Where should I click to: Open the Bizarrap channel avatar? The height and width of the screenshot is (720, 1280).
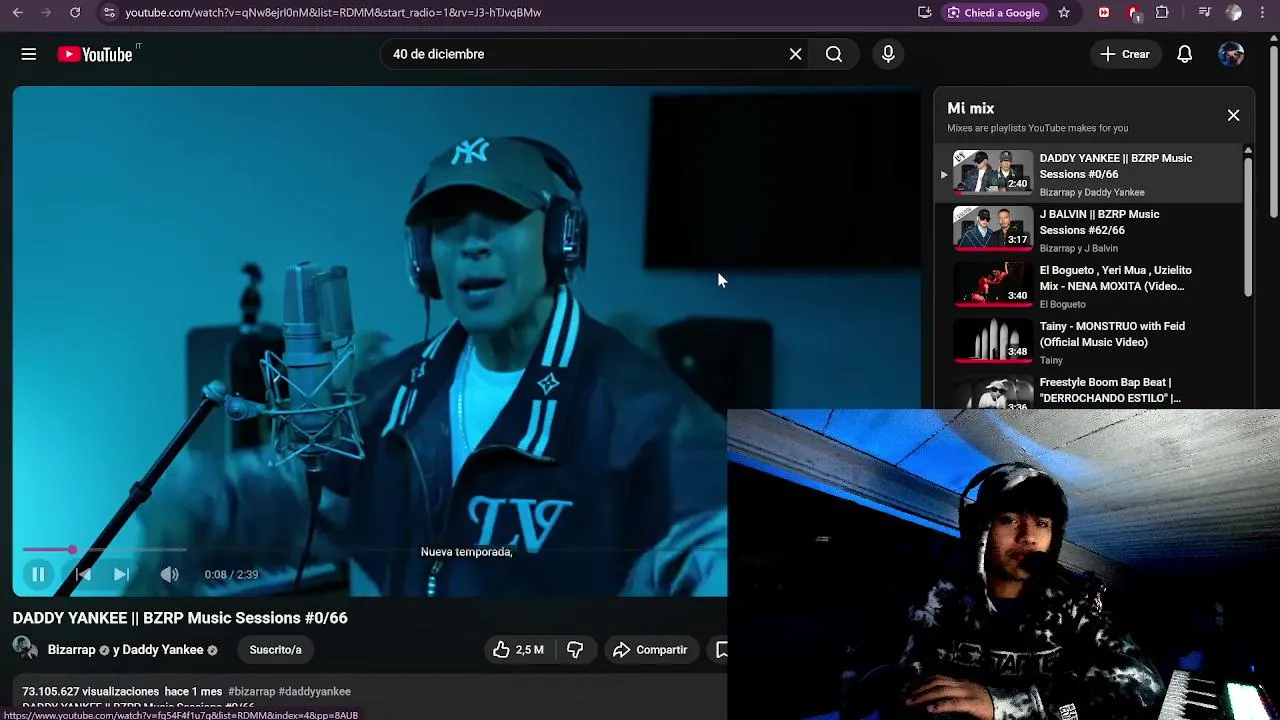click(27, 649)
